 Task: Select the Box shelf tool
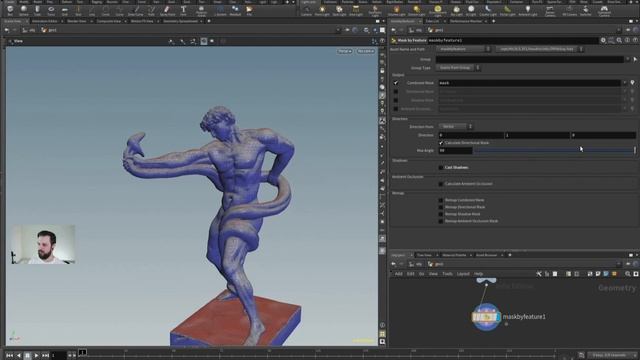click(10, 10)
